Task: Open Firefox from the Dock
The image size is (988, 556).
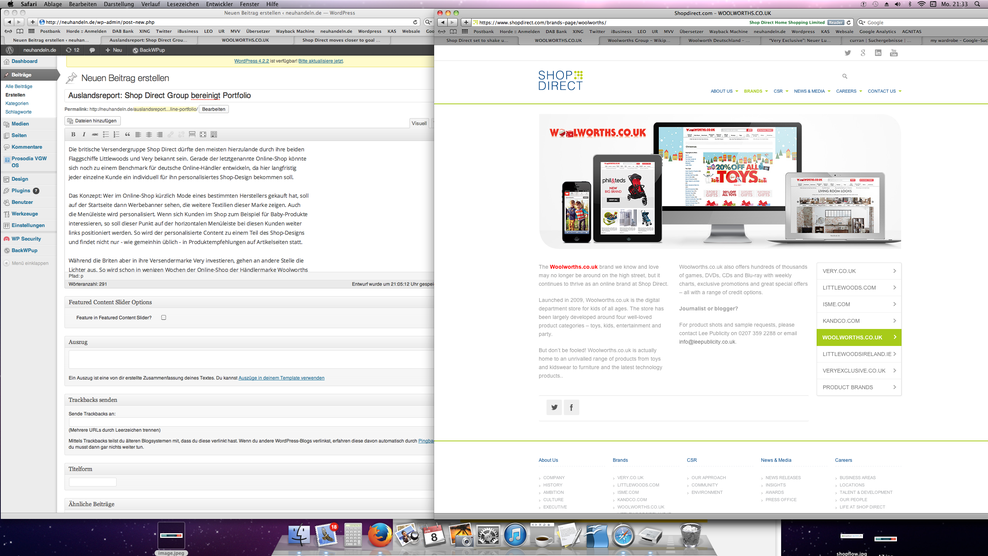Action: [379, 536]
